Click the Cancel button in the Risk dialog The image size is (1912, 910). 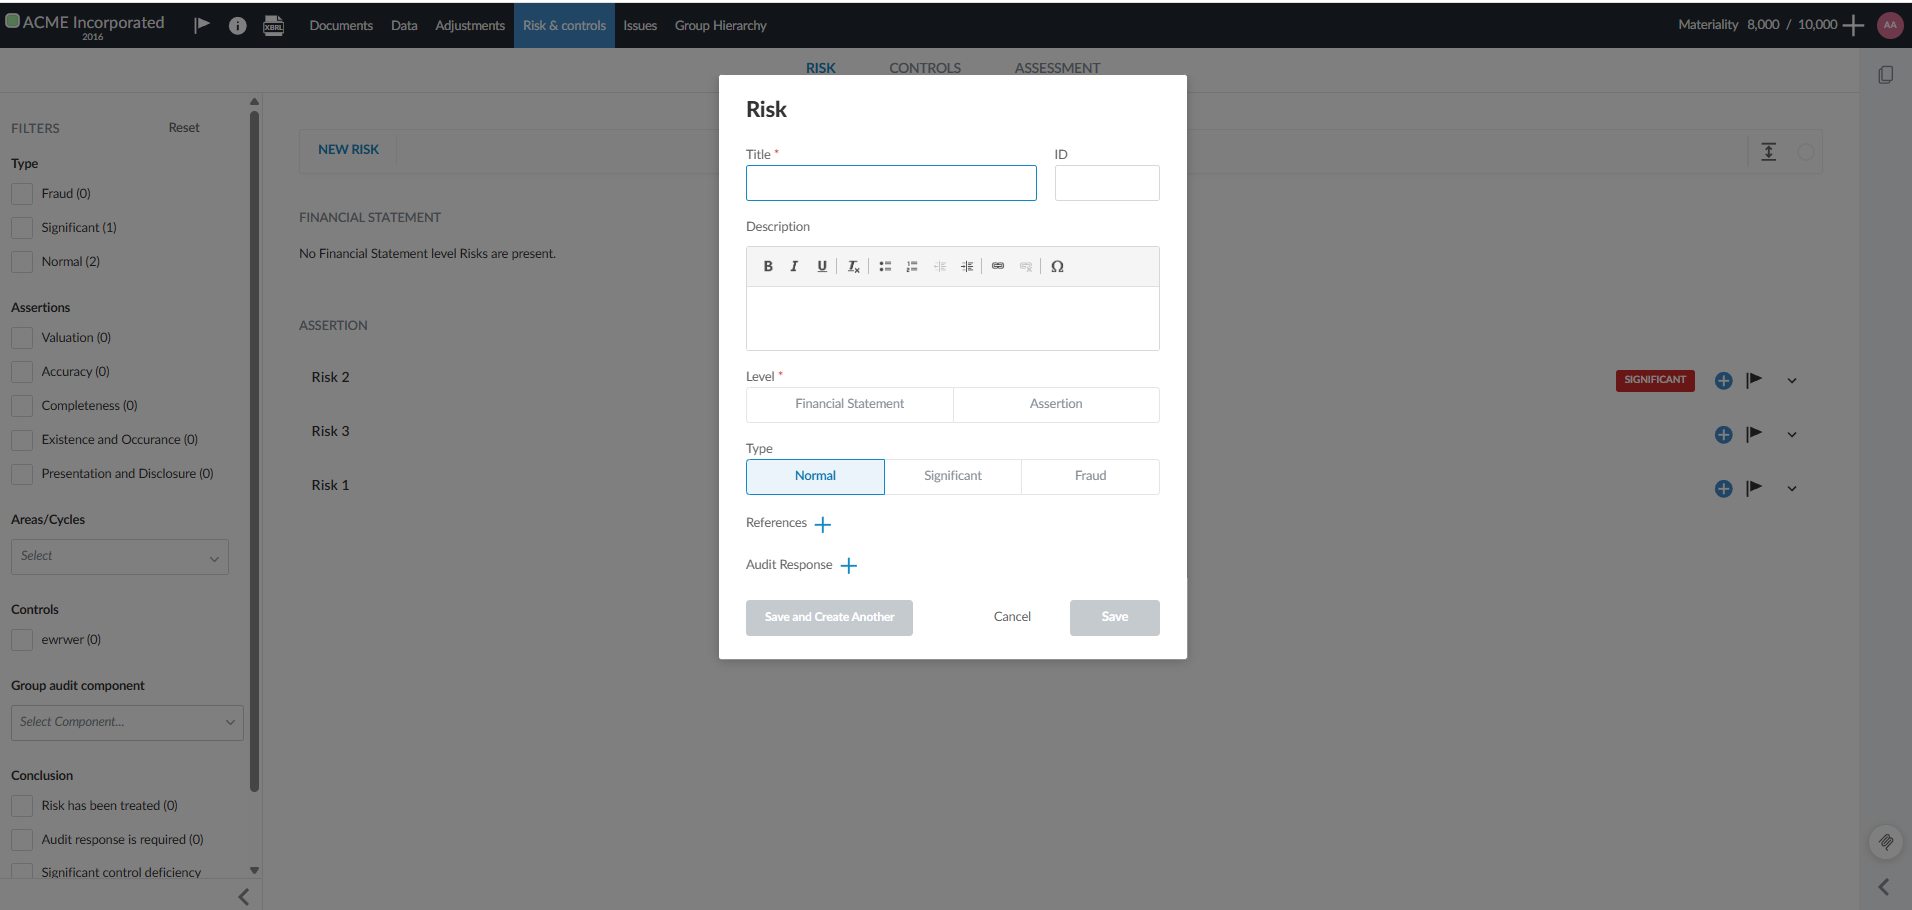[x=1011, y=617]
